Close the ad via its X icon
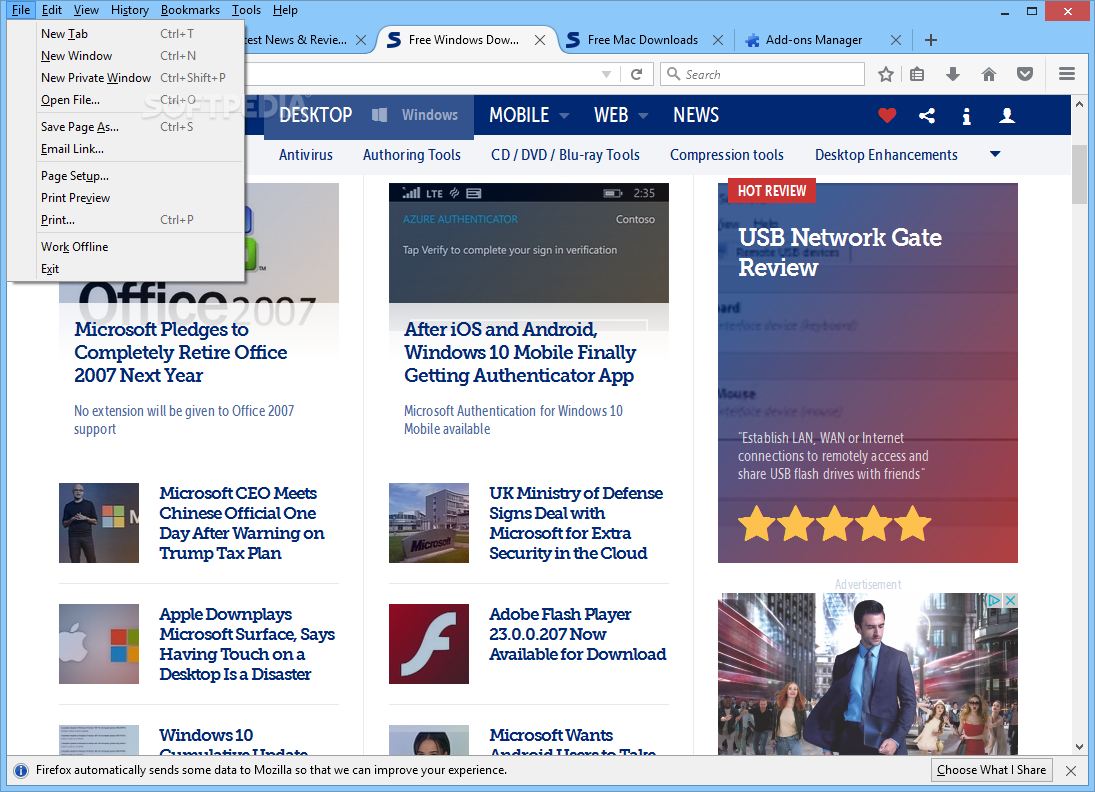The width and height of the screenshot is (1095, 792). [1010, 600]
